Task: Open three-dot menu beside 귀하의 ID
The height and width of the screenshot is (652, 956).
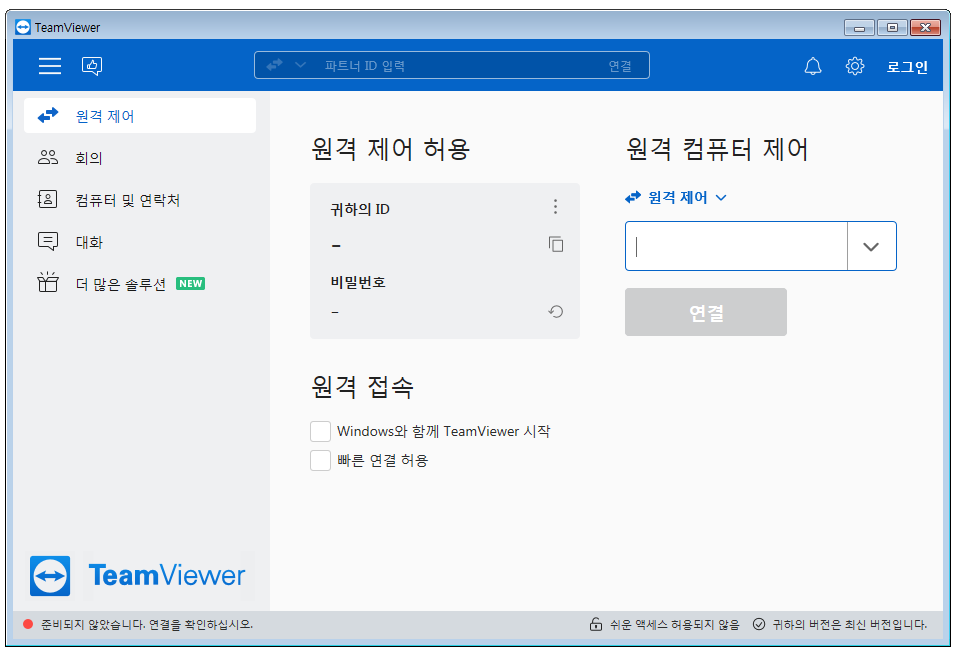Action: pyautogui.click(x=555, y=207)
